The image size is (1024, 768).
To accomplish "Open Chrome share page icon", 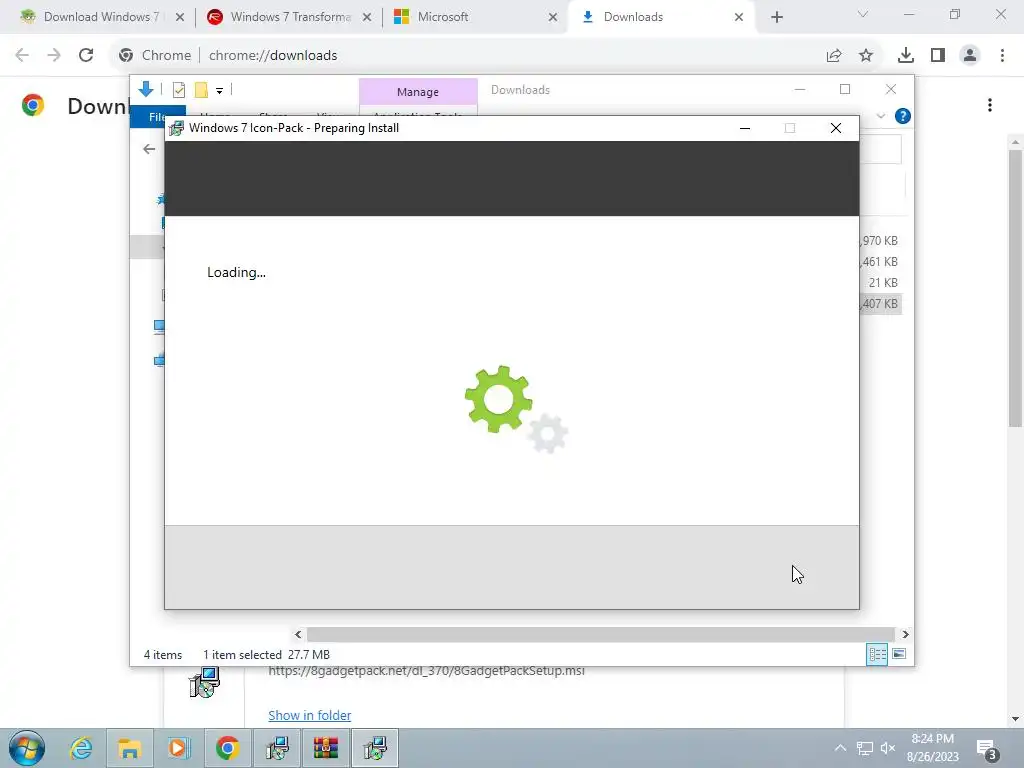I will click(x=834, y=56).
